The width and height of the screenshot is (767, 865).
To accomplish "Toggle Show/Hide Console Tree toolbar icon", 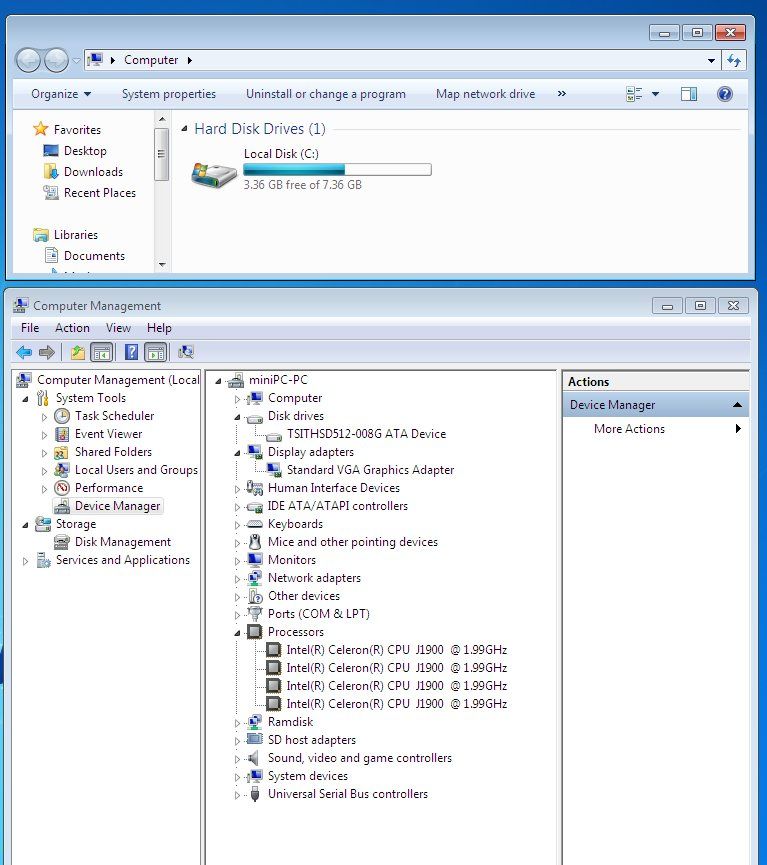I will click(x=102, y=352).
